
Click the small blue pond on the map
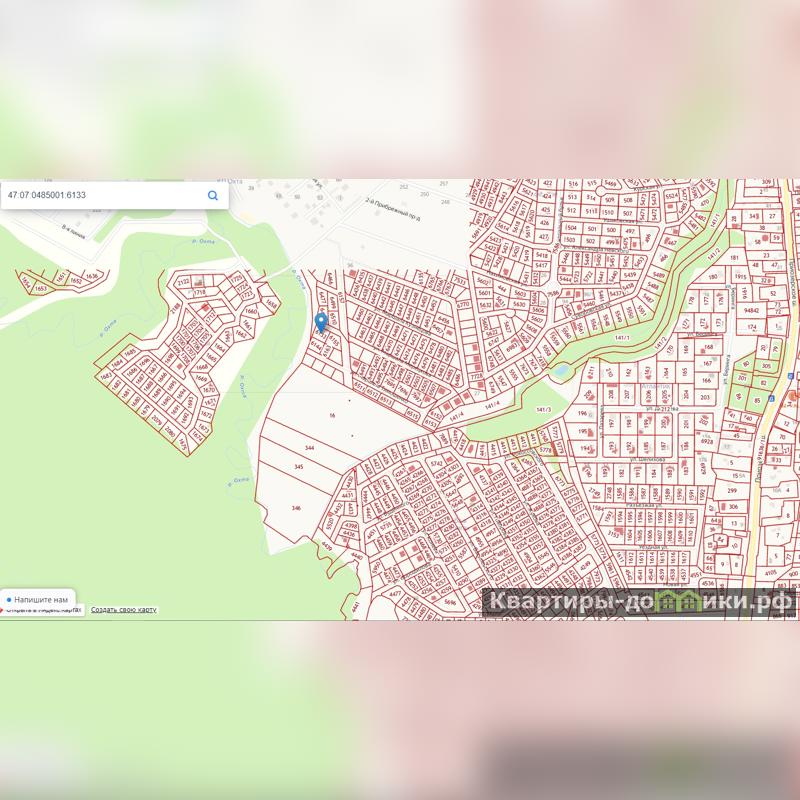pyautogui.click(x=560, y=369)
